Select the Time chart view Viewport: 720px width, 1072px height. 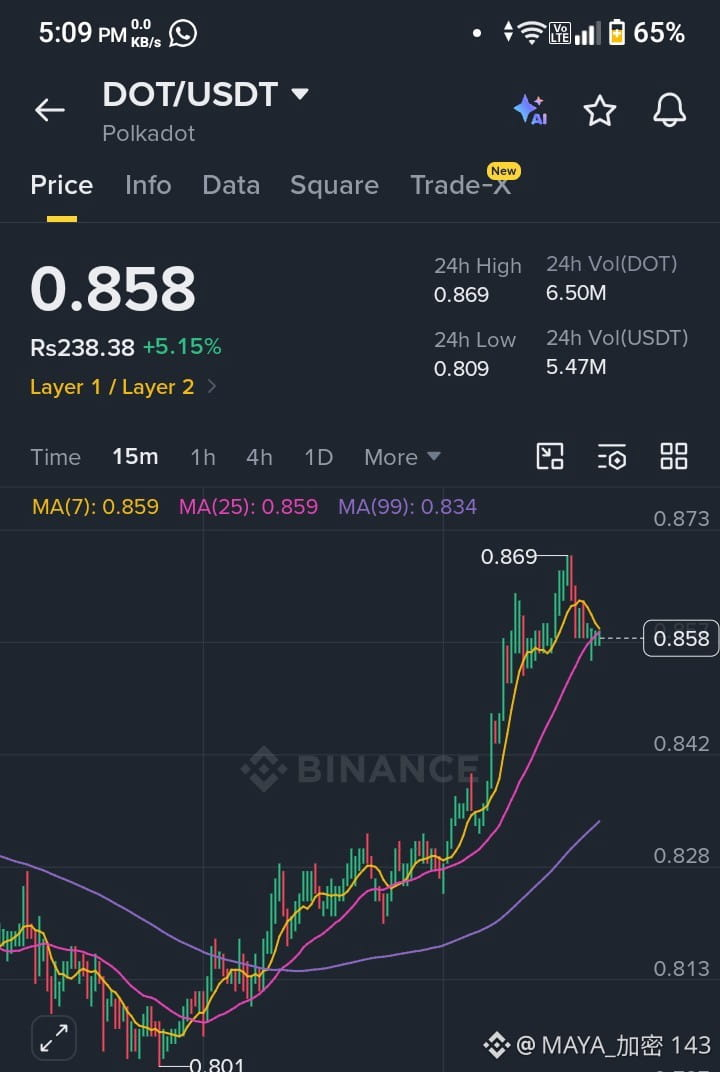click(x=55, y=457)
